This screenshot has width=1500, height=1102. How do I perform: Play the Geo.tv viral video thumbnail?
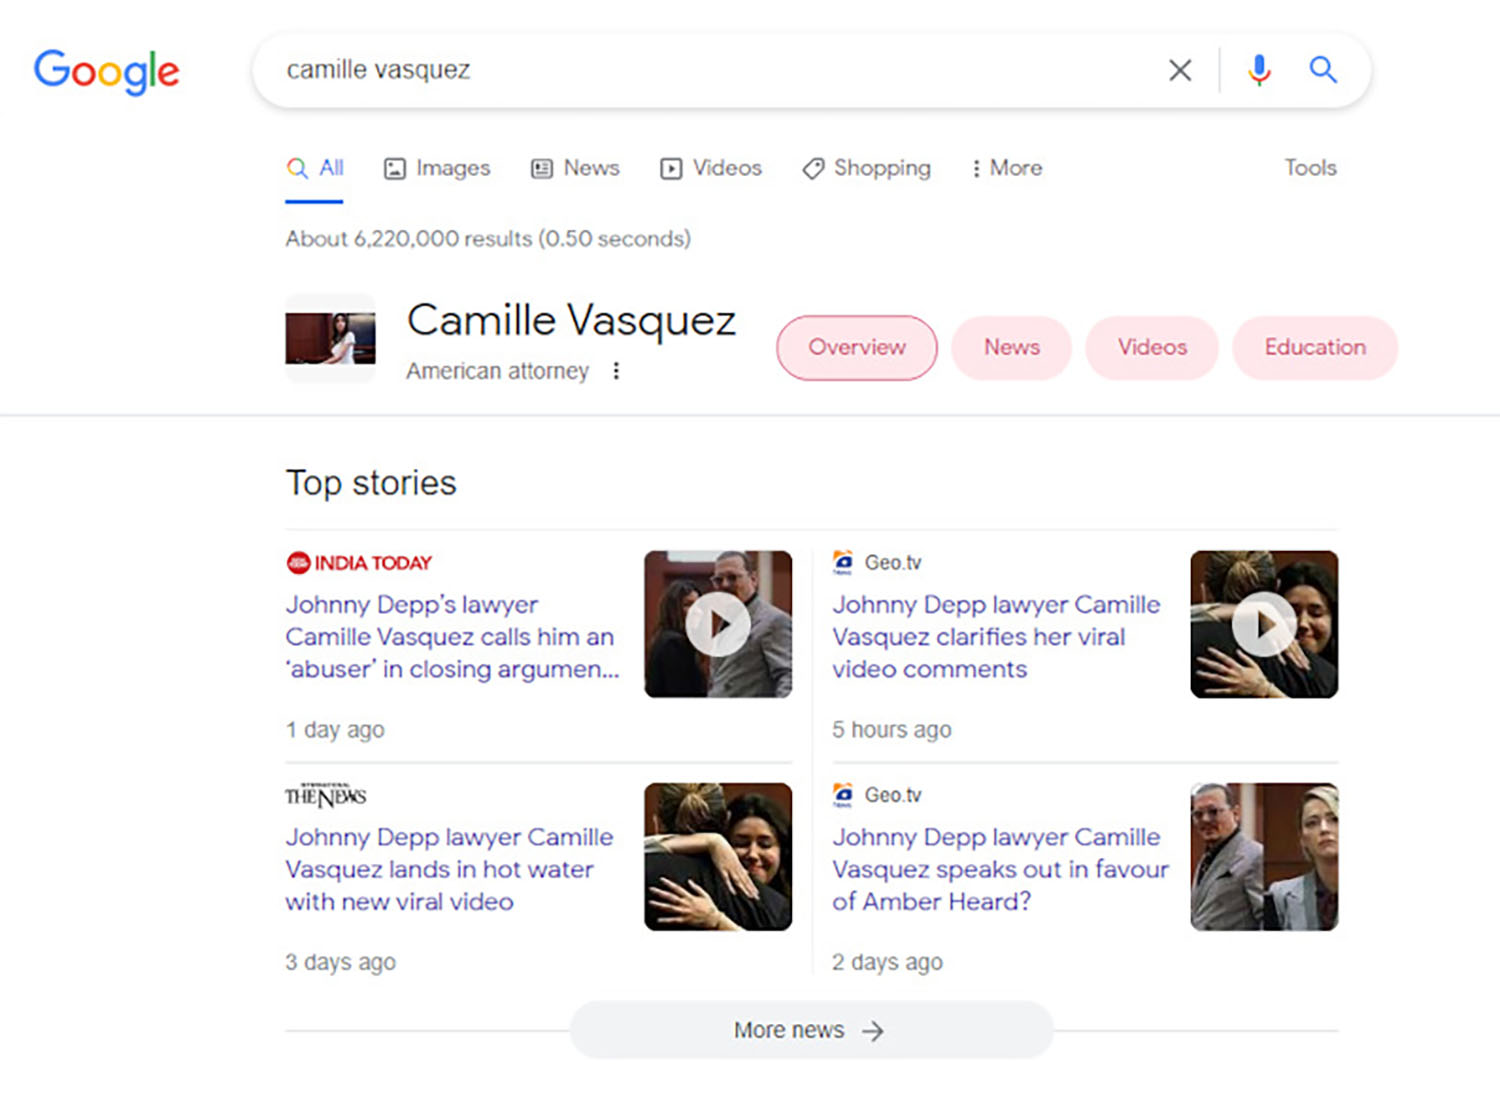pos(1264,624)
